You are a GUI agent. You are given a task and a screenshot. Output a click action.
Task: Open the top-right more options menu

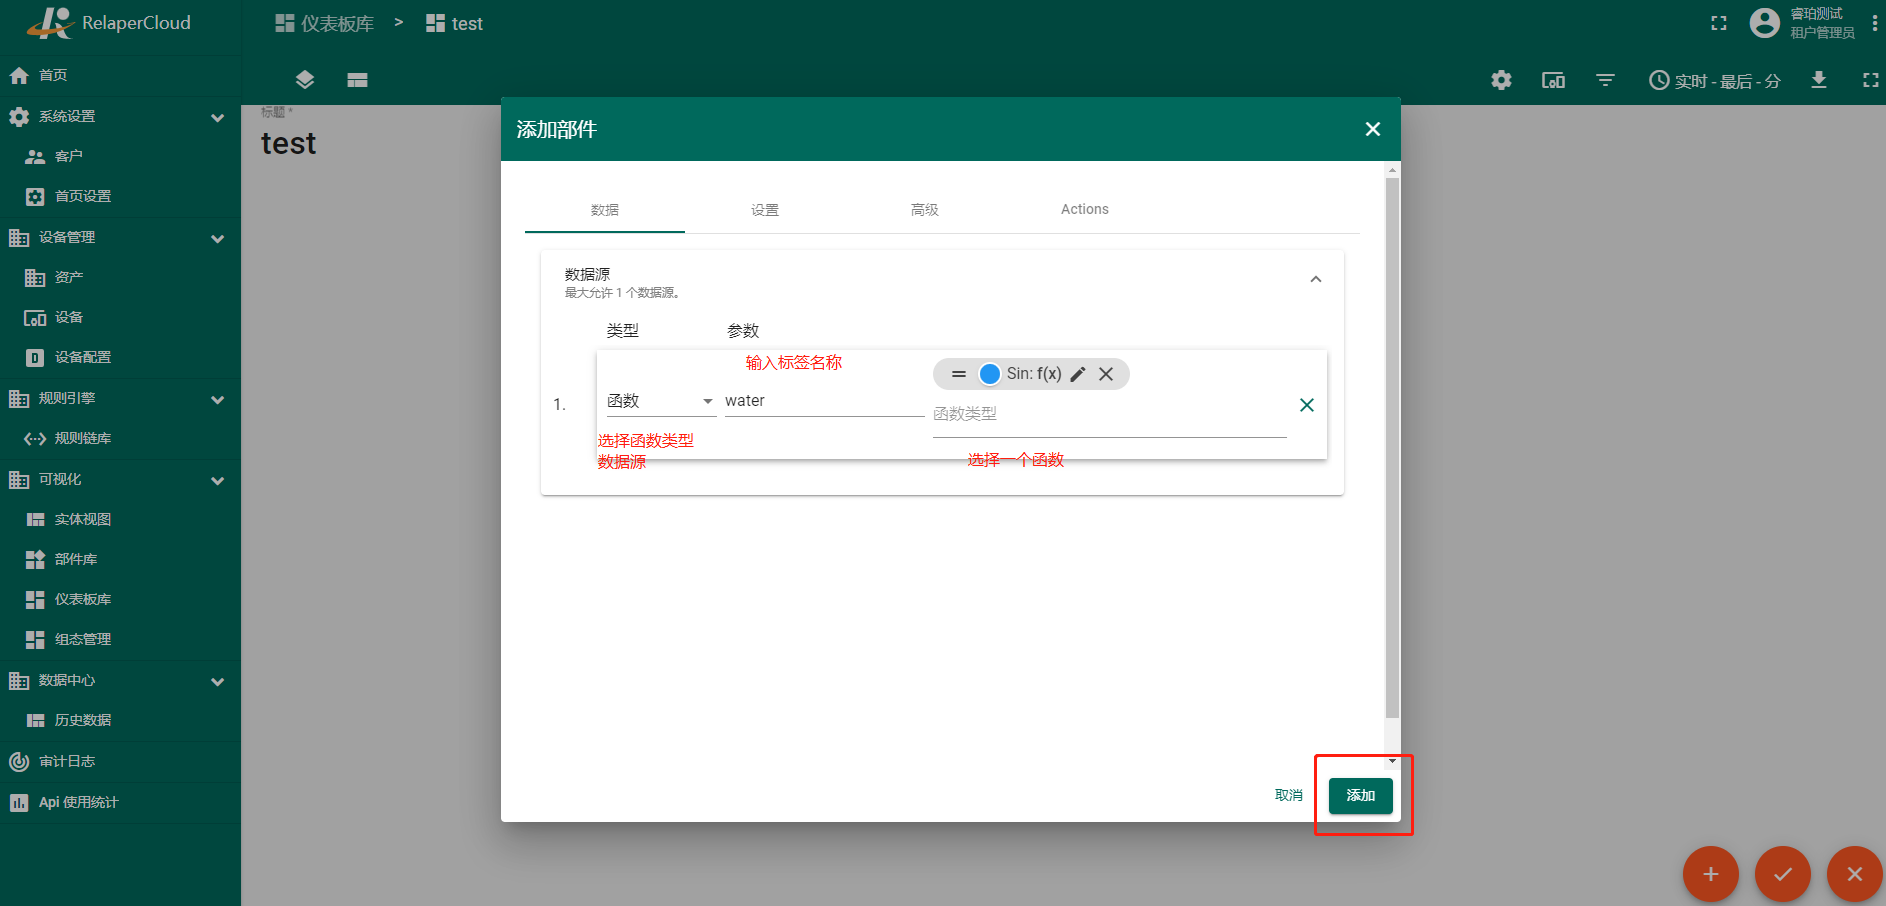1874,23
